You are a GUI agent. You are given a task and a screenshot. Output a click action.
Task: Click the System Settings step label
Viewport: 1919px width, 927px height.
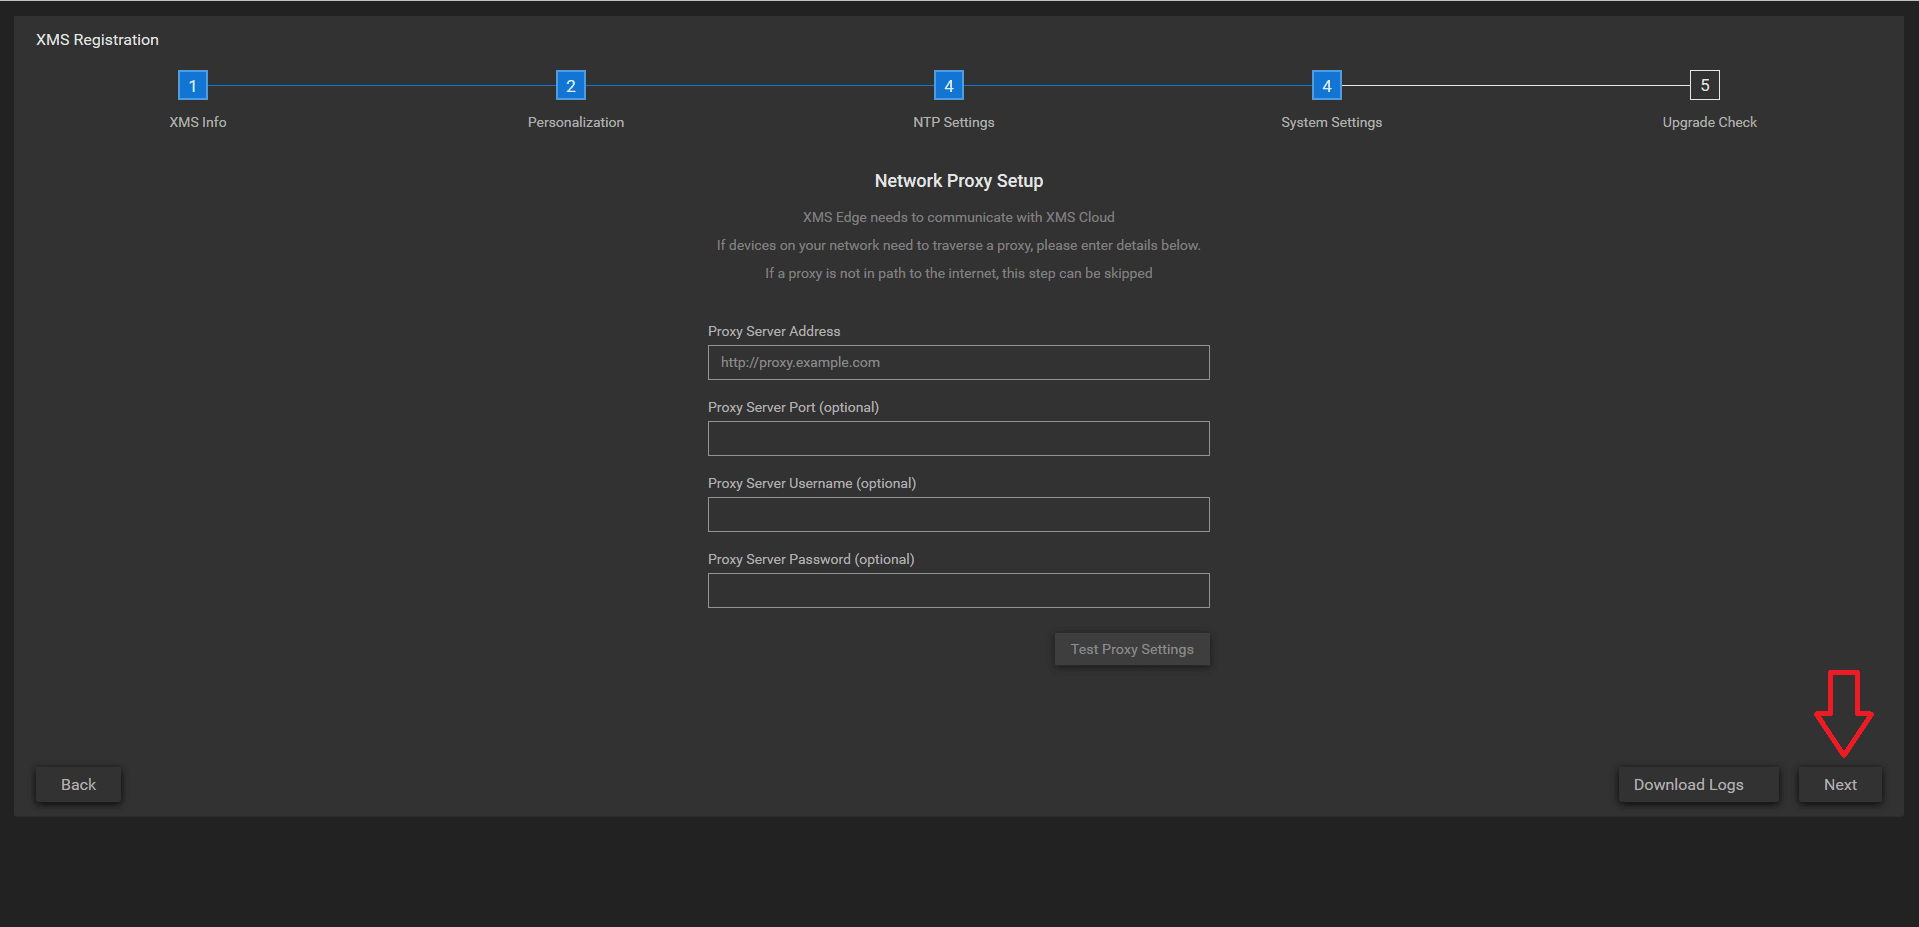[x=1332, y=122]
